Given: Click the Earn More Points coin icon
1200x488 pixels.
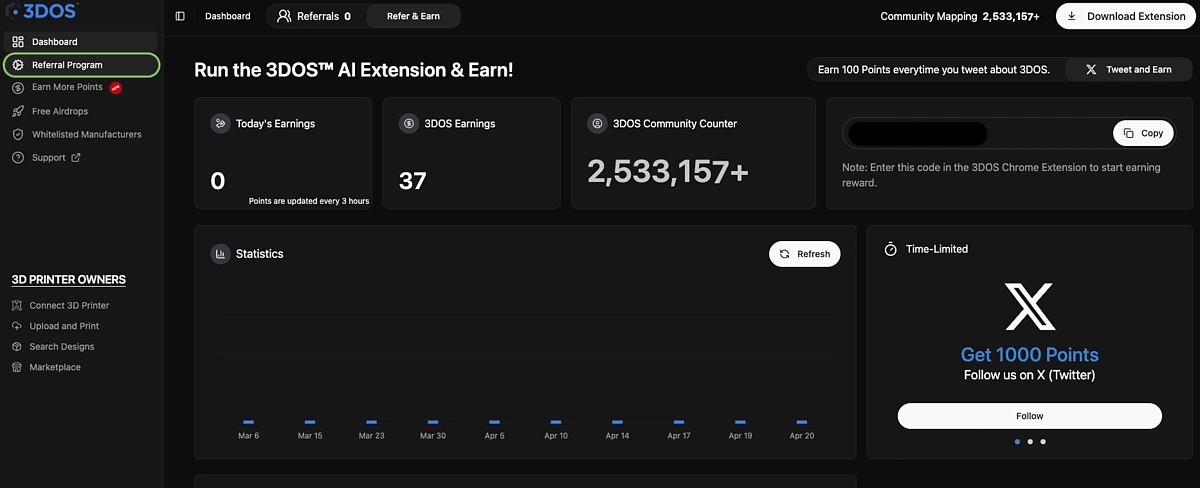Looking at the screenshot, I should pyautogui.click(x=18, y=87).
